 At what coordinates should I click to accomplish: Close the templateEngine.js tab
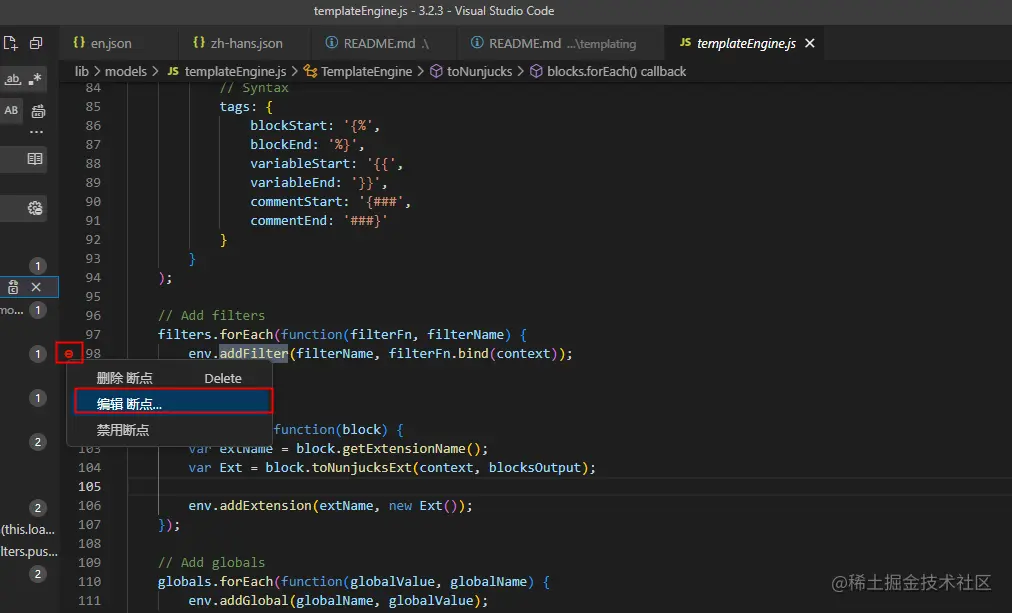tap(809, 43)
